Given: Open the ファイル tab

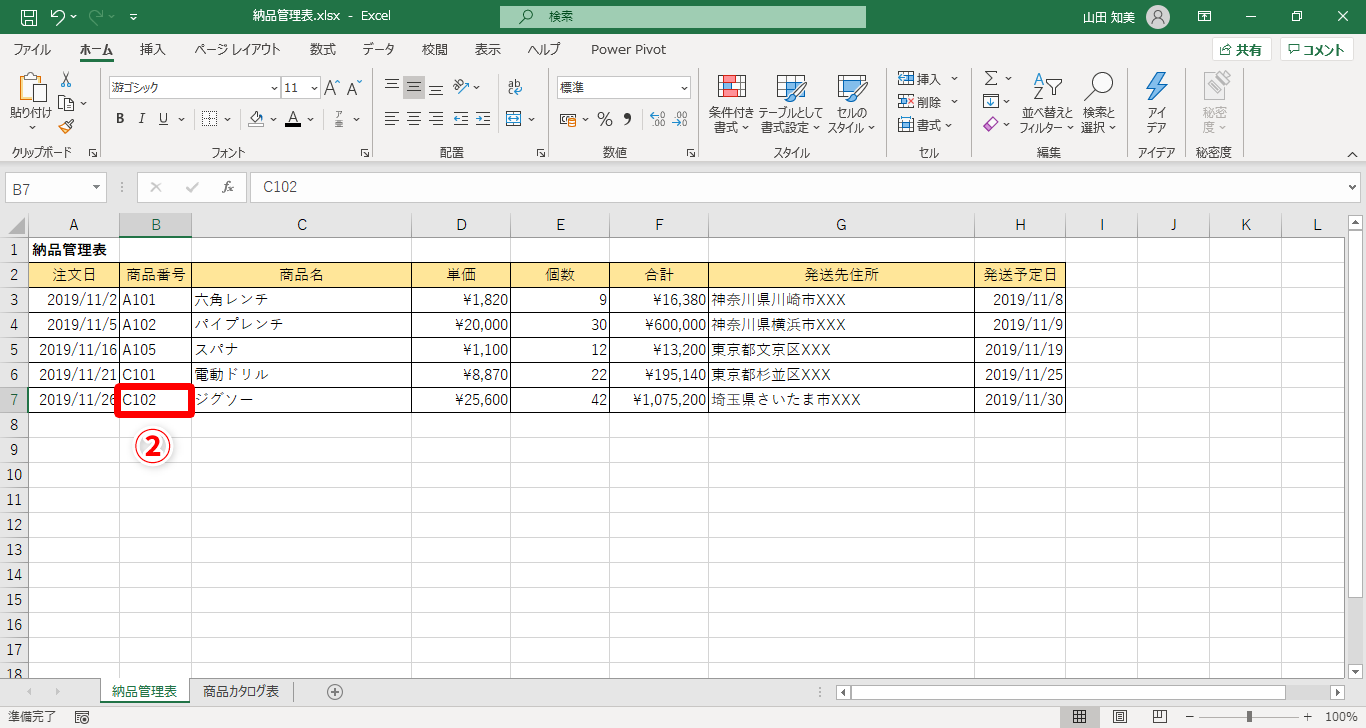Looking at the screenshot, I should [x=32, y=49].
